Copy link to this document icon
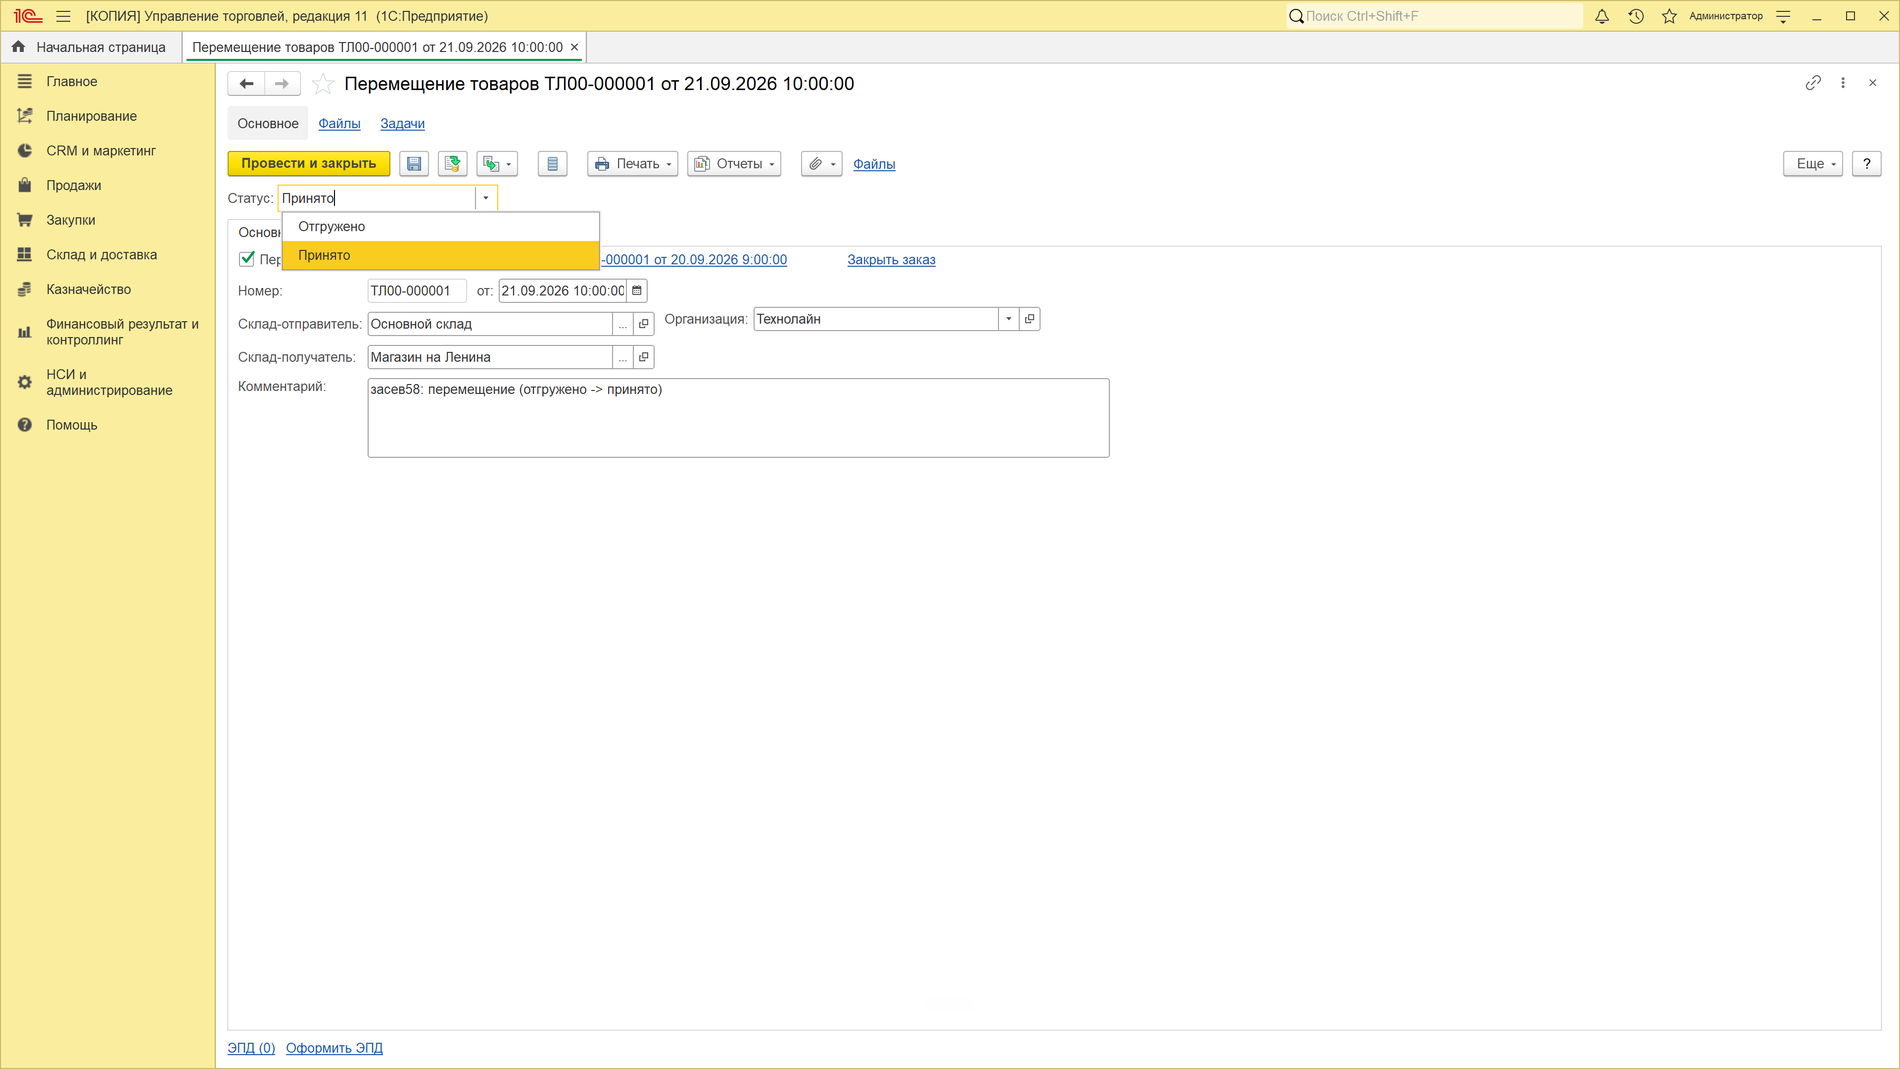 click(1813, 83)
